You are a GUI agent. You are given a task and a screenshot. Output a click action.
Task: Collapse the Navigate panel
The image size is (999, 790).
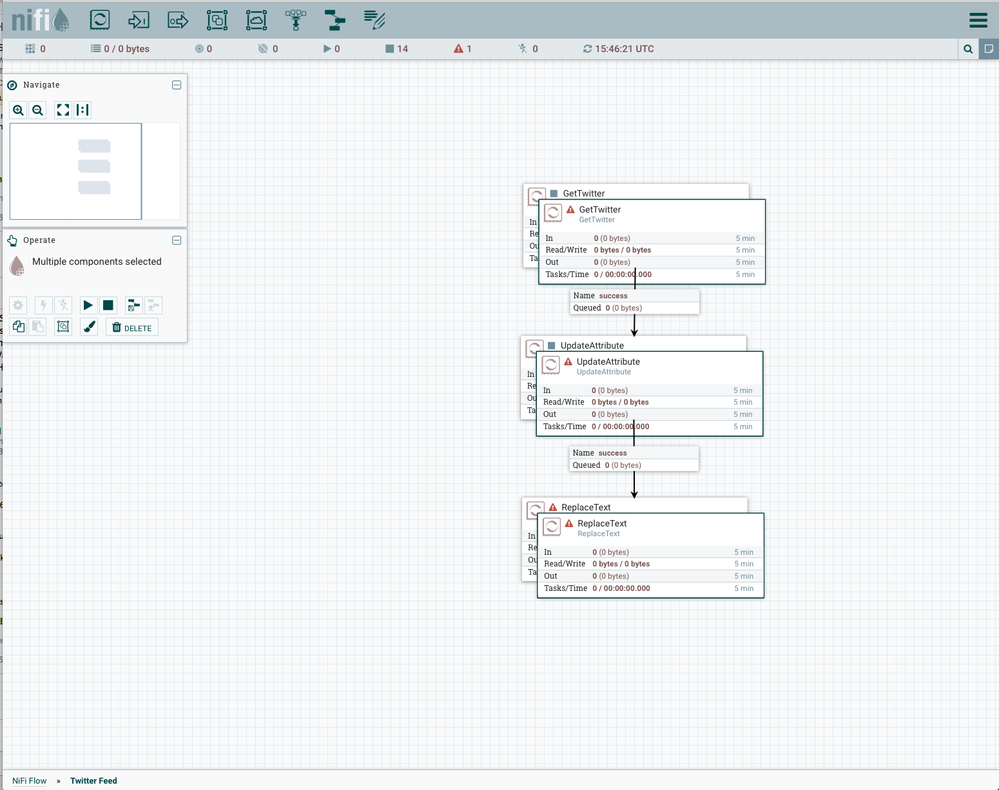[x=176, y=85]
